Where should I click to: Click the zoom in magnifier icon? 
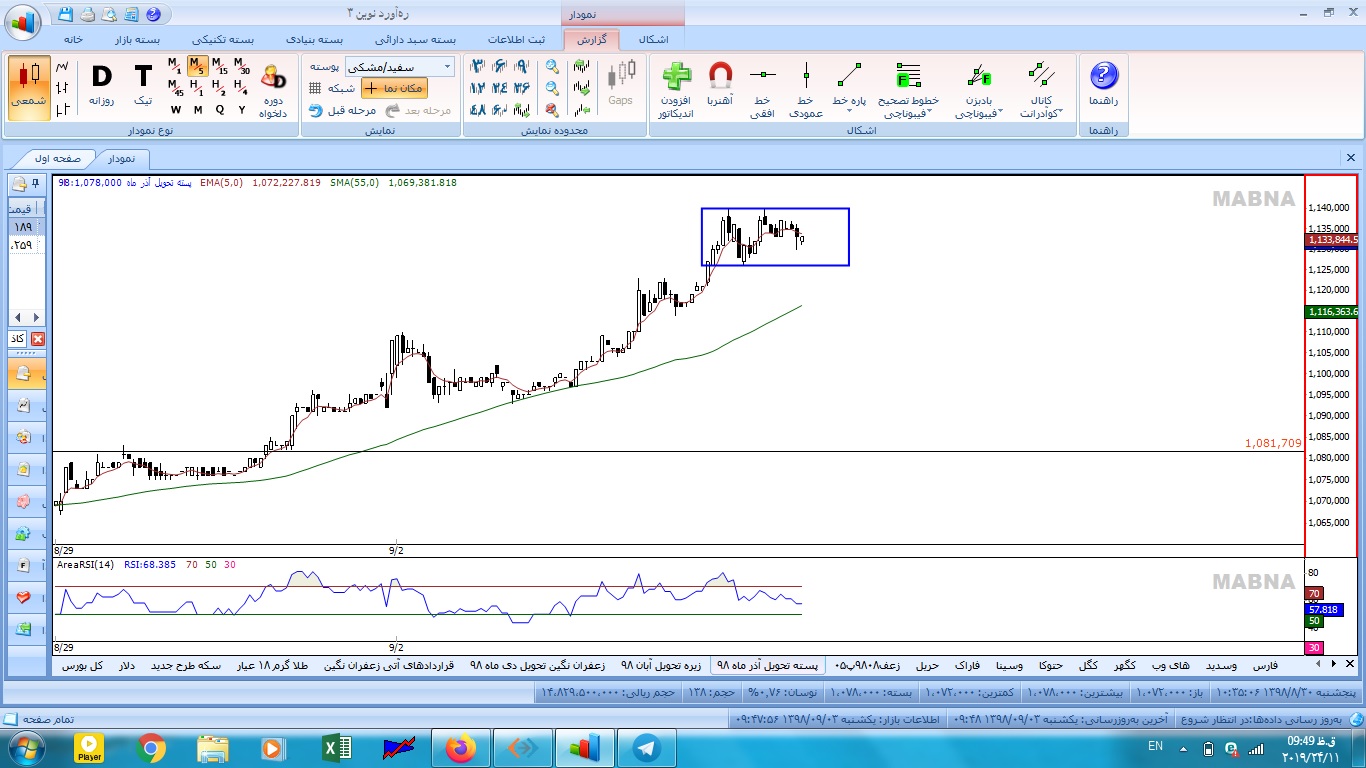point(552,66)
